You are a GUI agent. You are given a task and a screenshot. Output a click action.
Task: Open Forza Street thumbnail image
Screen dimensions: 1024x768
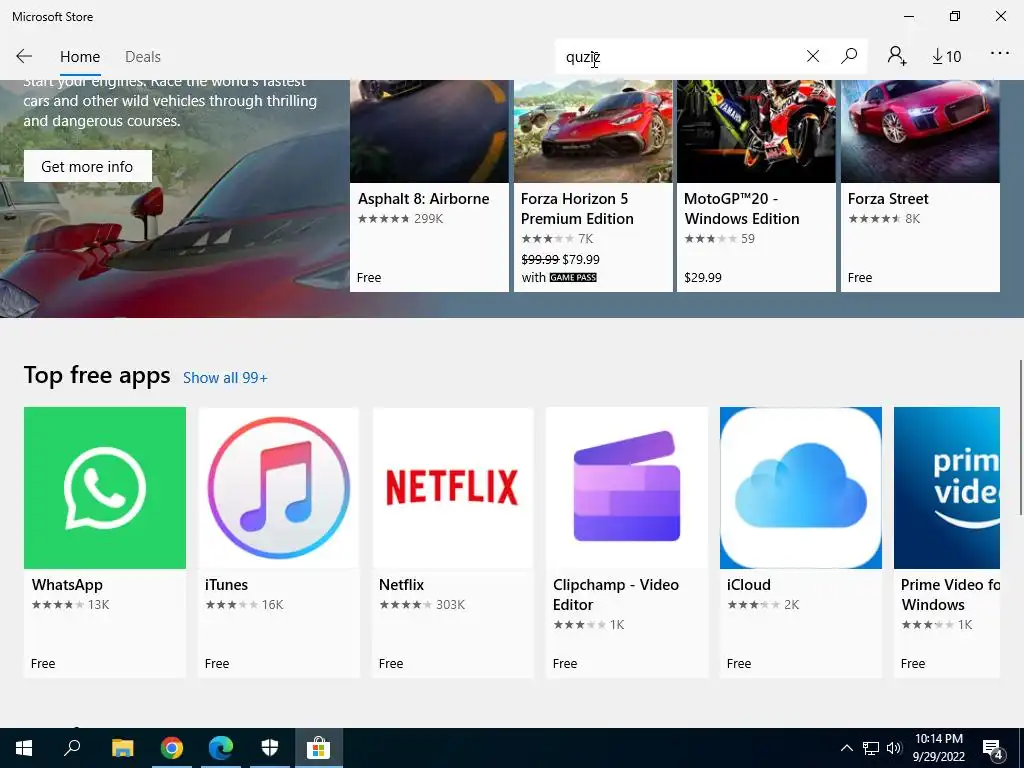tap(920, 131)
